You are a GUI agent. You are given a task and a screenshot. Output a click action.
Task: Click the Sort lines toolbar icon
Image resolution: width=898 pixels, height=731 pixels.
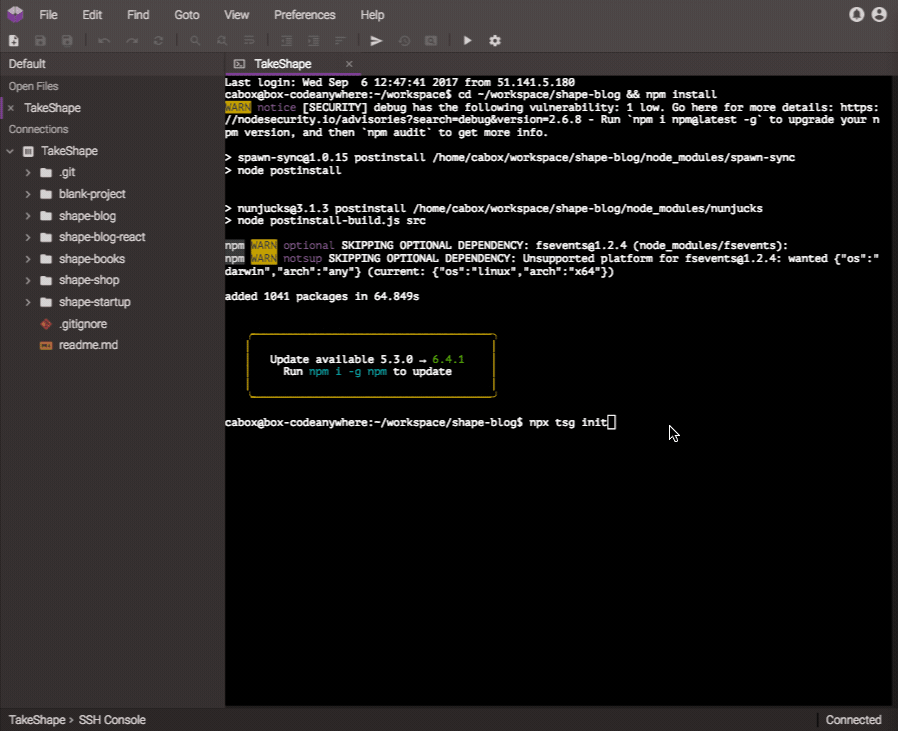pos(340,41)
